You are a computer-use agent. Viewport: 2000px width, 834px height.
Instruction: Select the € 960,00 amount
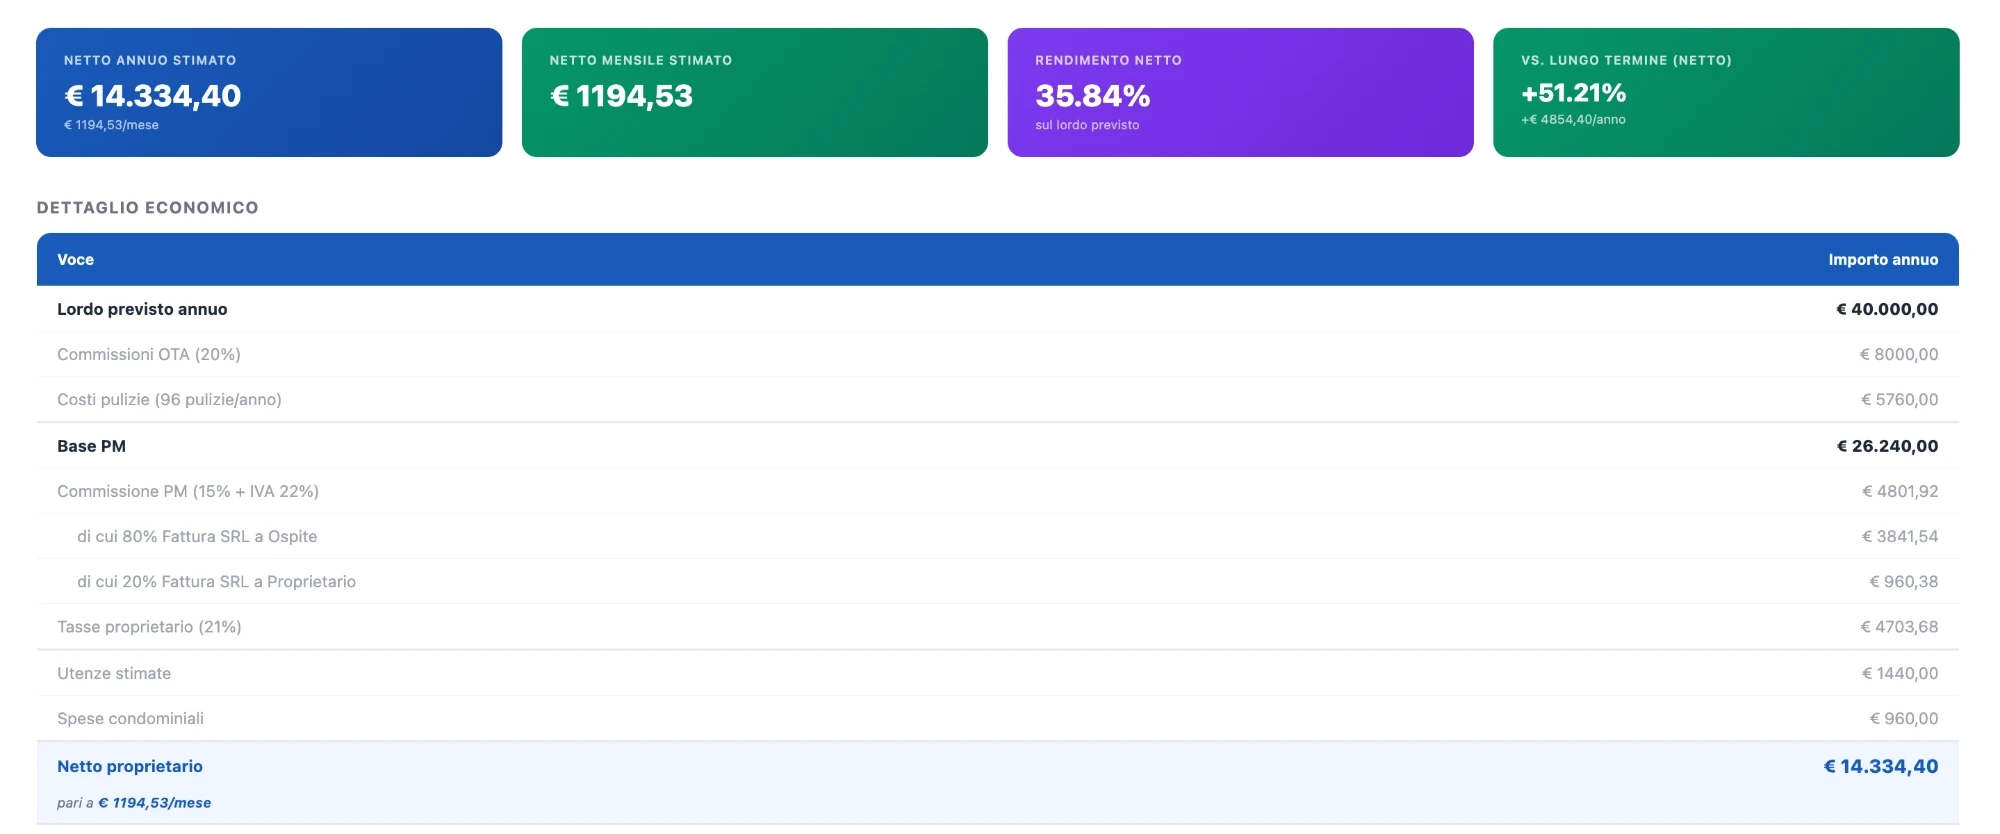point(1904,718)
